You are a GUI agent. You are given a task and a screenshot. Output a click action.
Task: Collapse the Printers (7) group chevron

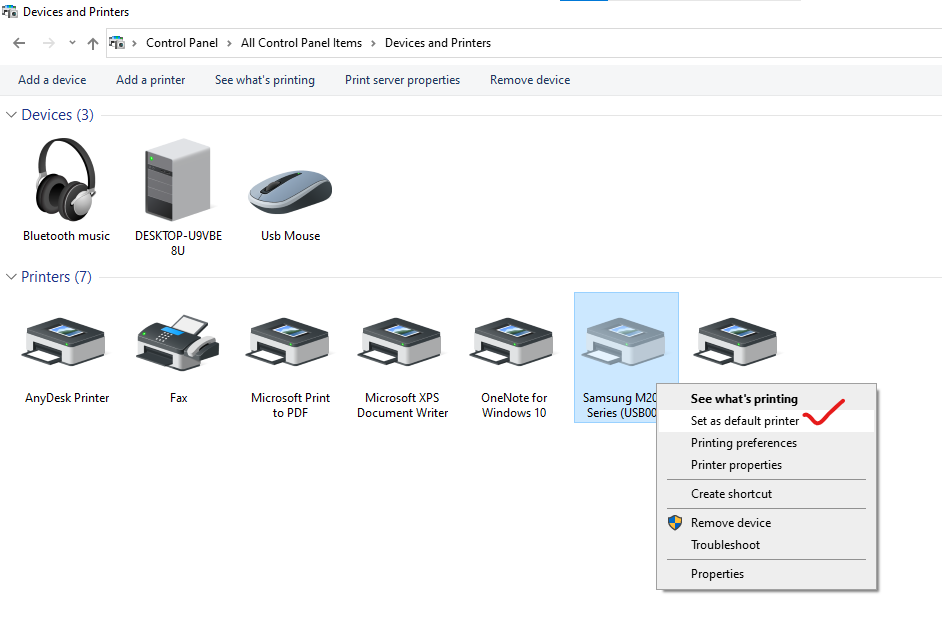tap(11, 277)
